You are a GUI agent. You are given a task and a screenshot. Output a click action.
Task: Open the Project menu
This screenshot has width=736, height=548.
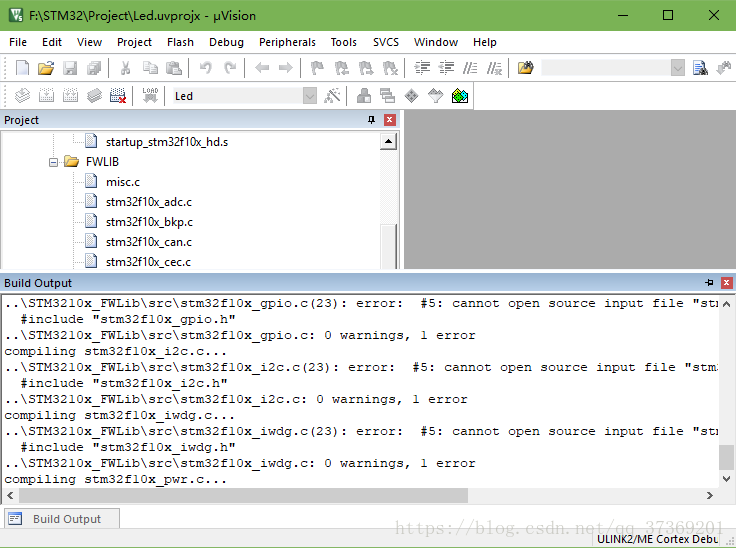tap(134, 42)
